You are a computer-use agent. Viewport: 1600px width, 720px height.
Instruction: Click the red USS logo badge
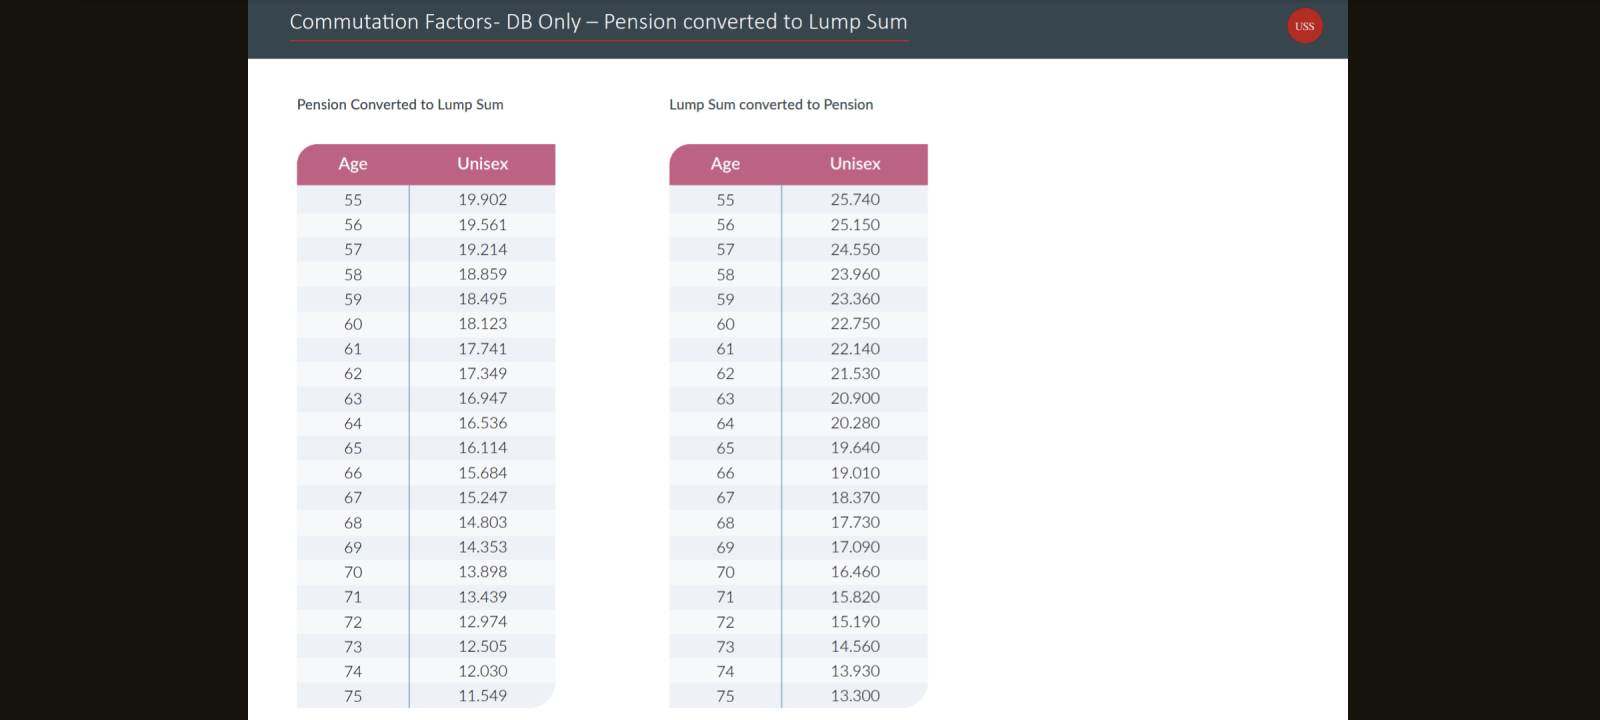tap(1305, 26)
